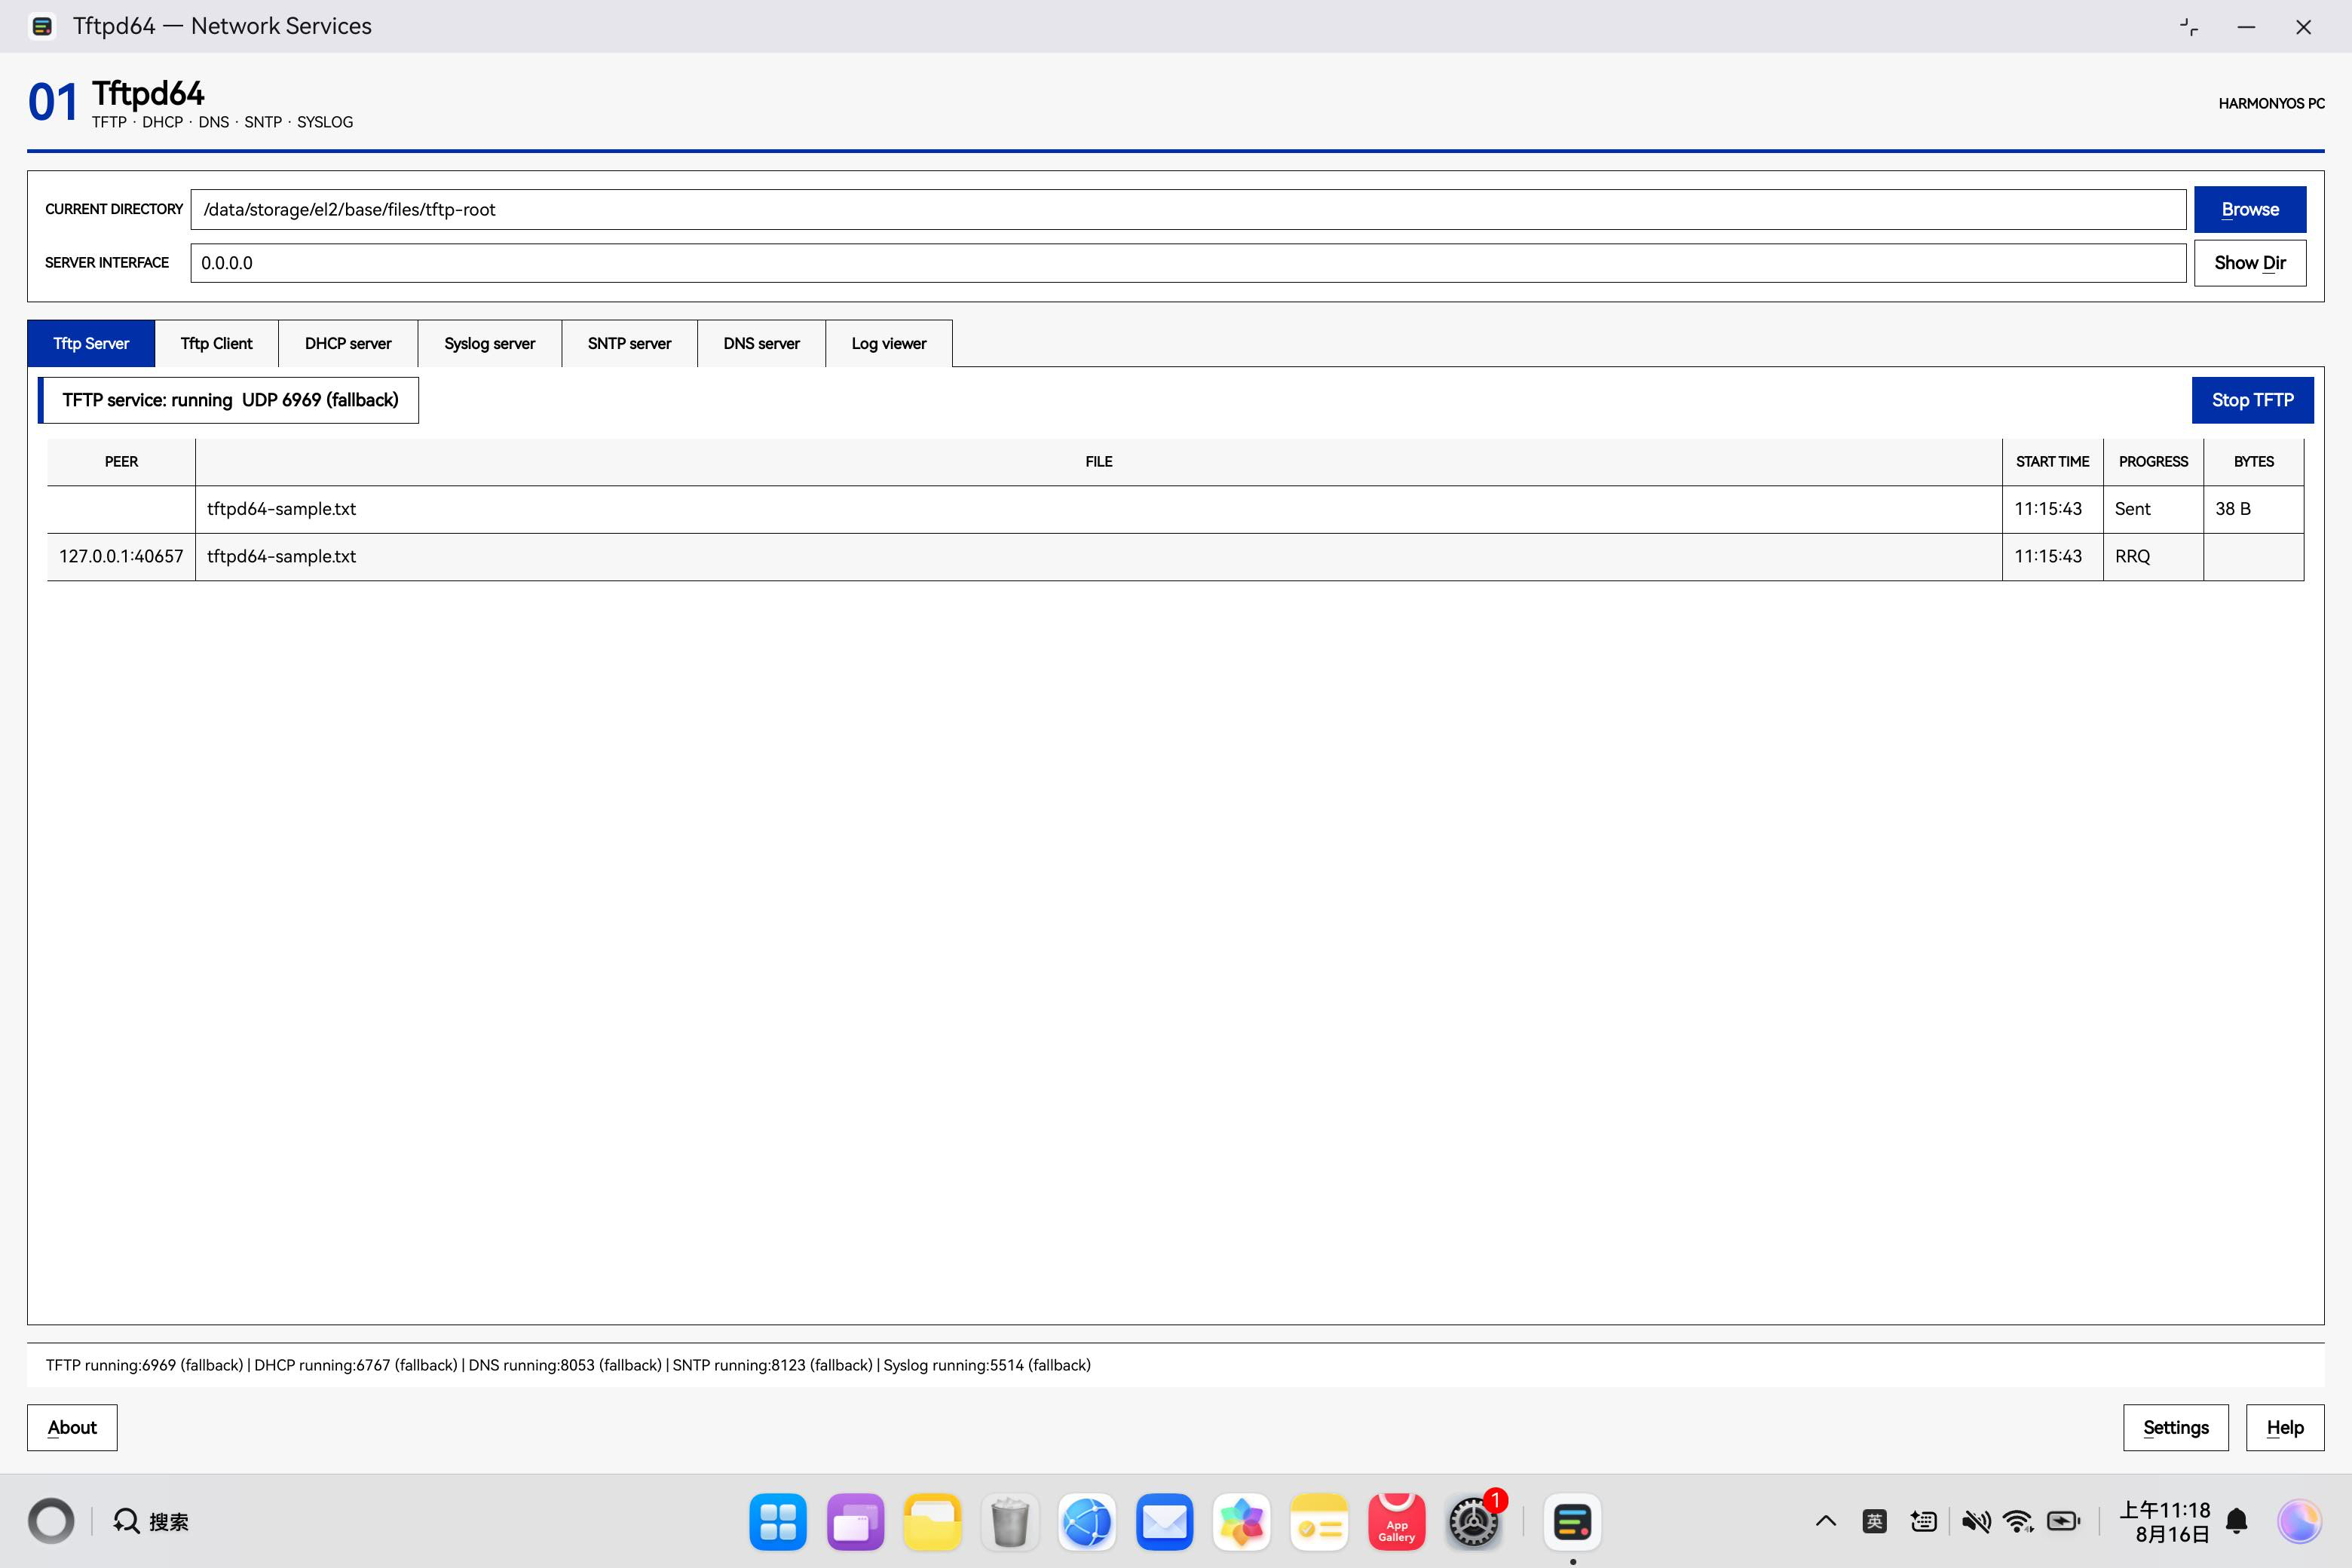Click the Sent progress cell
2352x1568 pixels.
(2153, 509)
